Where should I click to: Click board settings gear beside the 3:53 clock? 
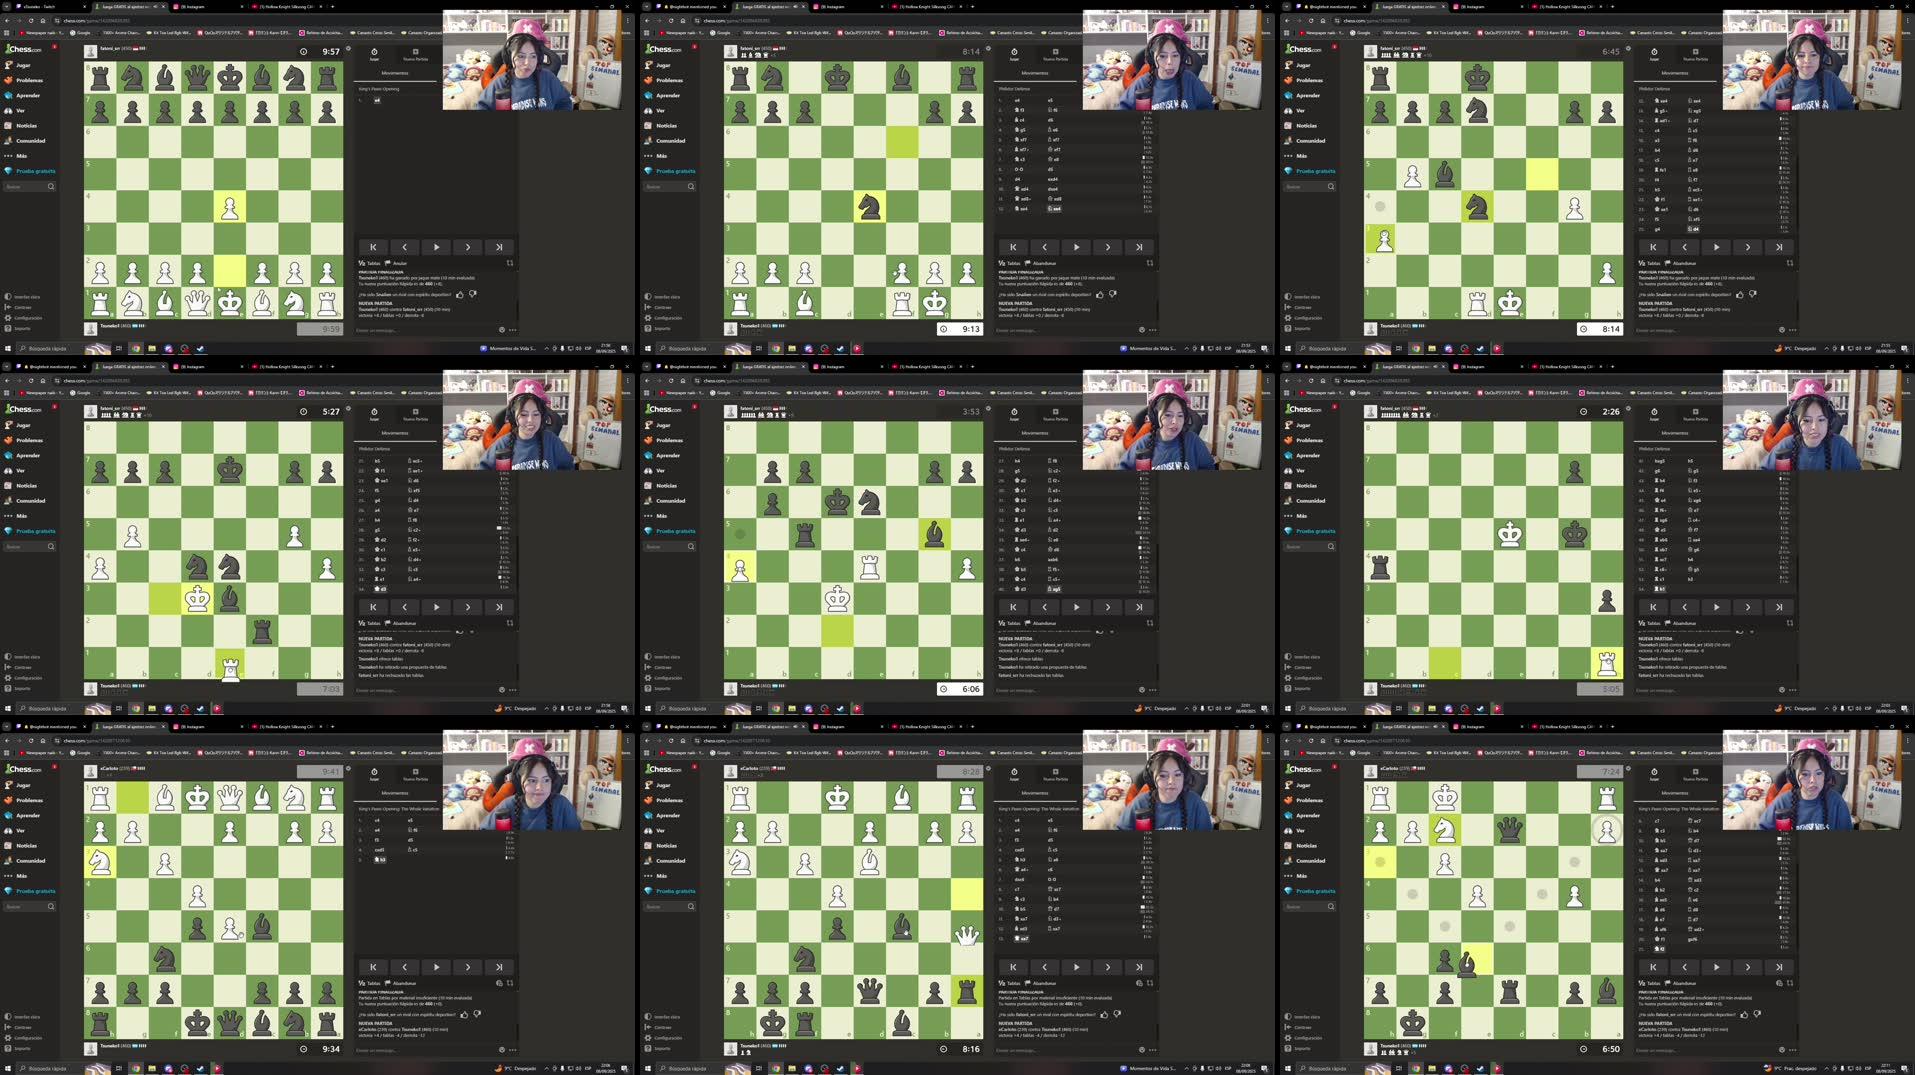(988, 408)
